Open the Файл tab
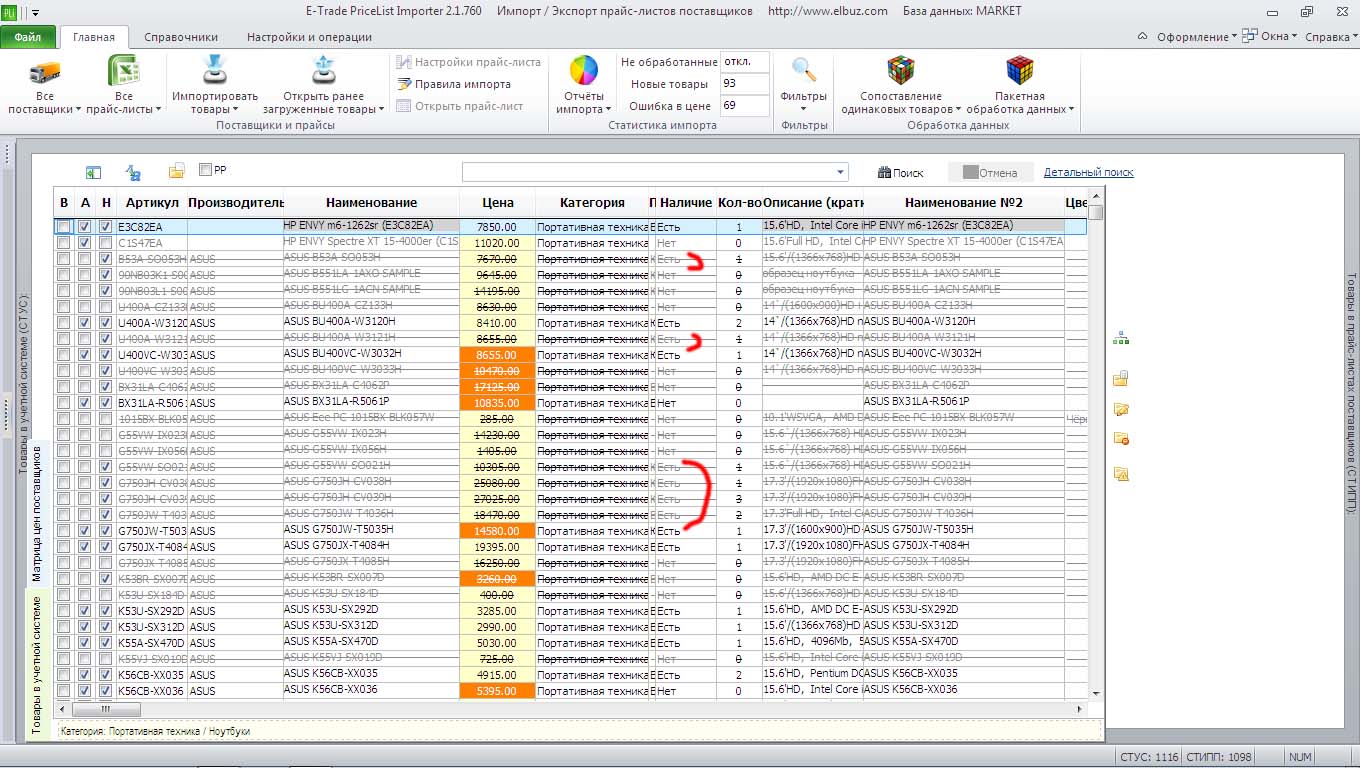Viewport: 1360px width, 768px height. [28, 37]
